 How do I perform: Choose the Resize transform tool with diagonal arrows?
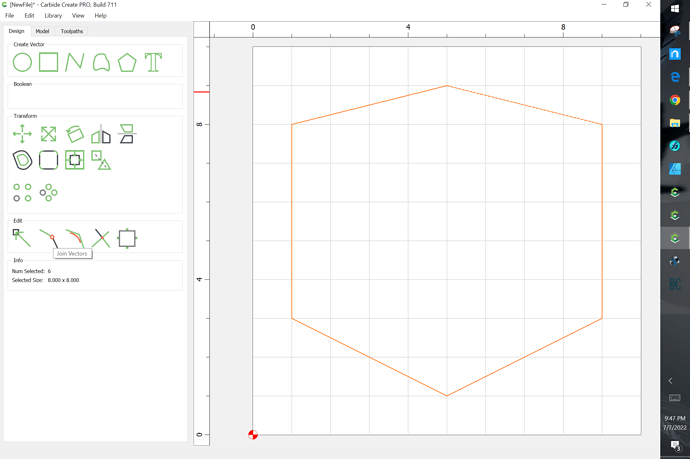pos(48,134)
